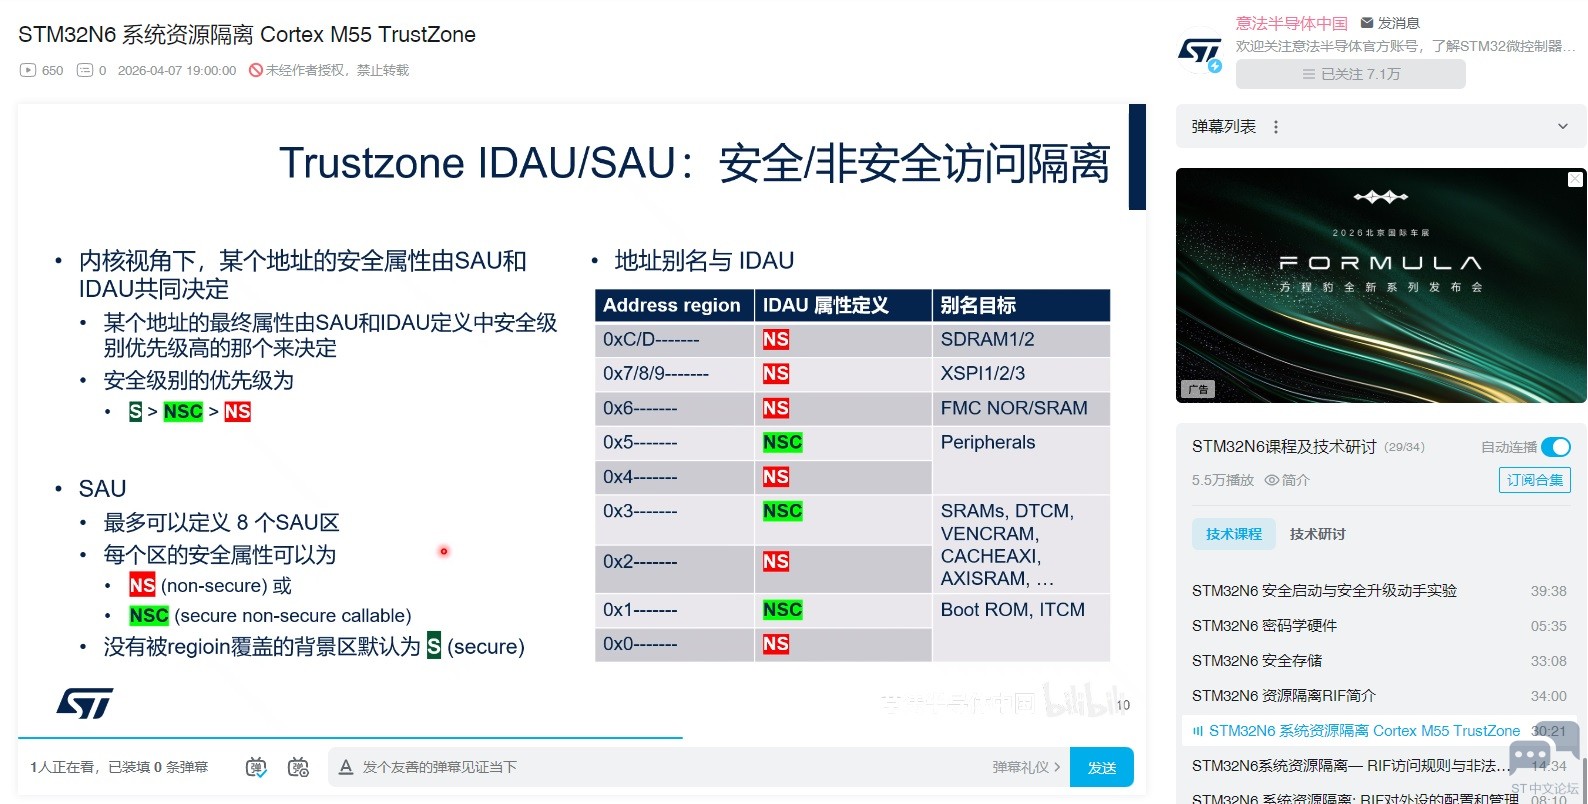Image resolution: width=1588 pixels, height=804 pixels.
Task: Click the eye icon next to 简介
Action: (x=1272, y=480)
